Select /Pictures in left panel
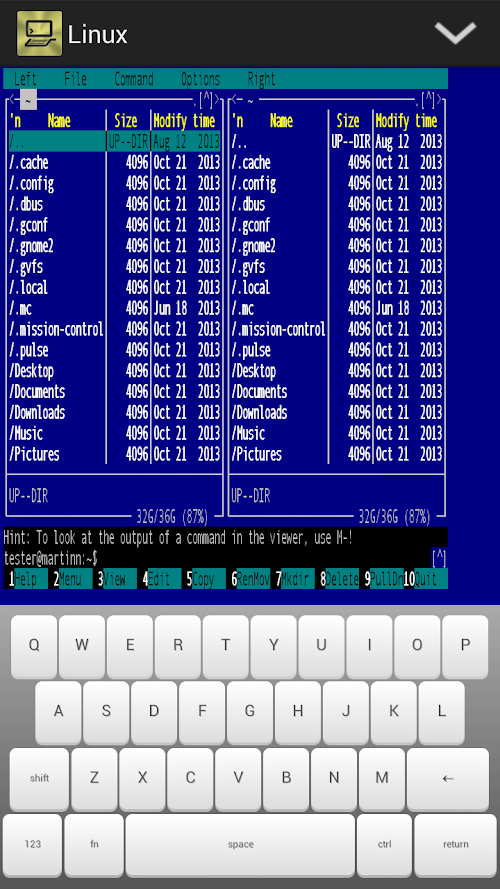The image size is (500, 889). [34, 454]
